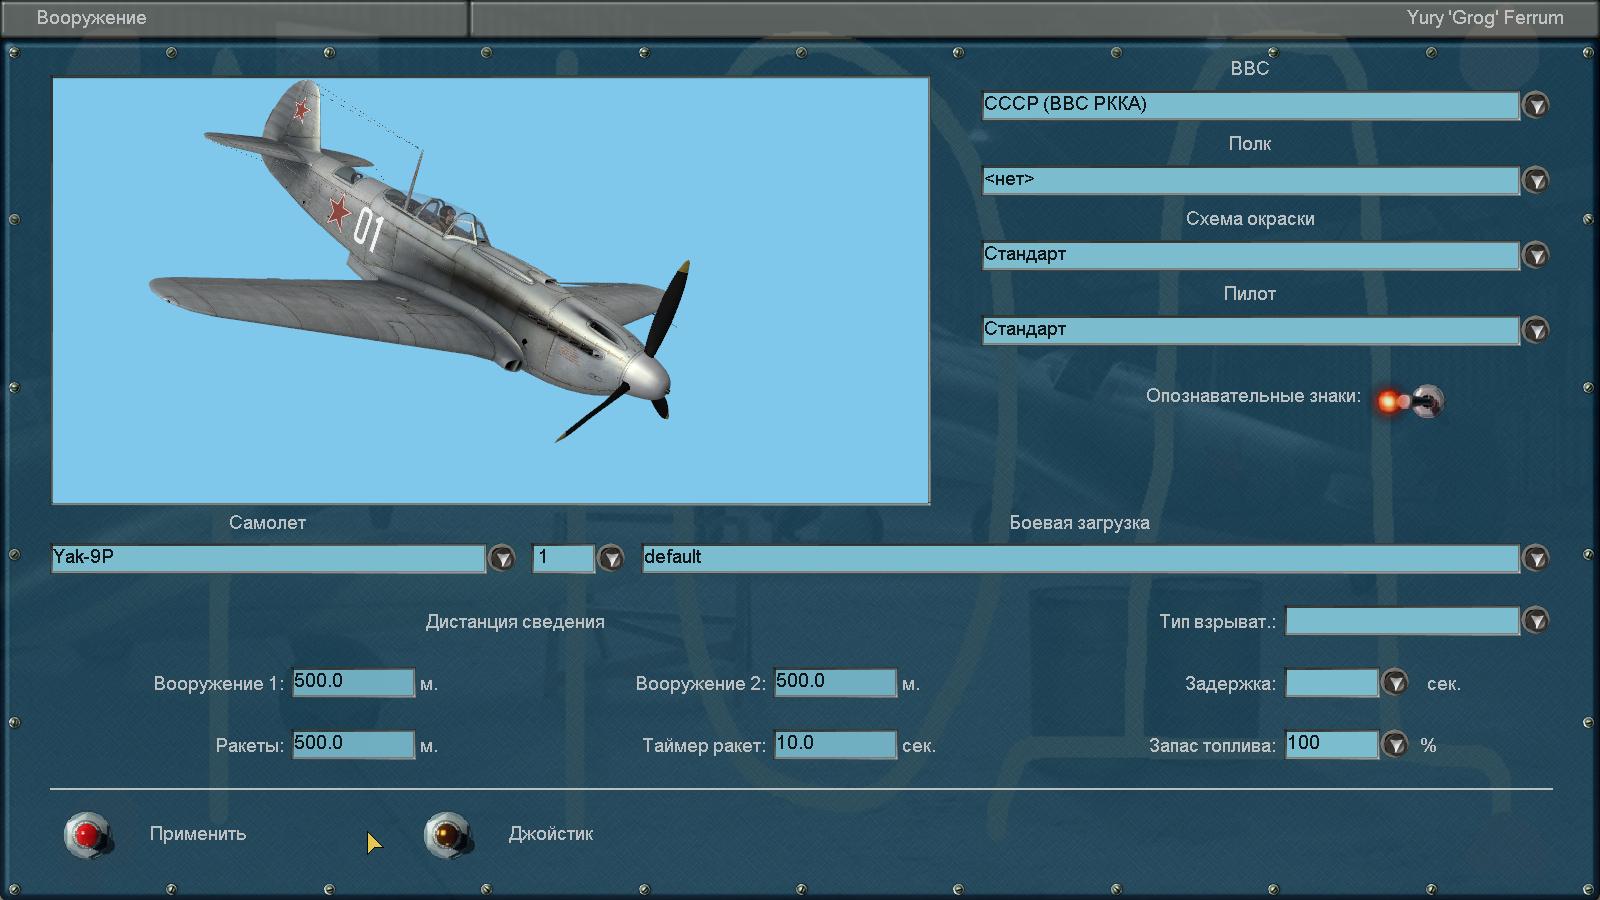
Task: Expand the Боевая загрузка dropdown arrow
Action: pyautogui.click(x=1536, y=558)
